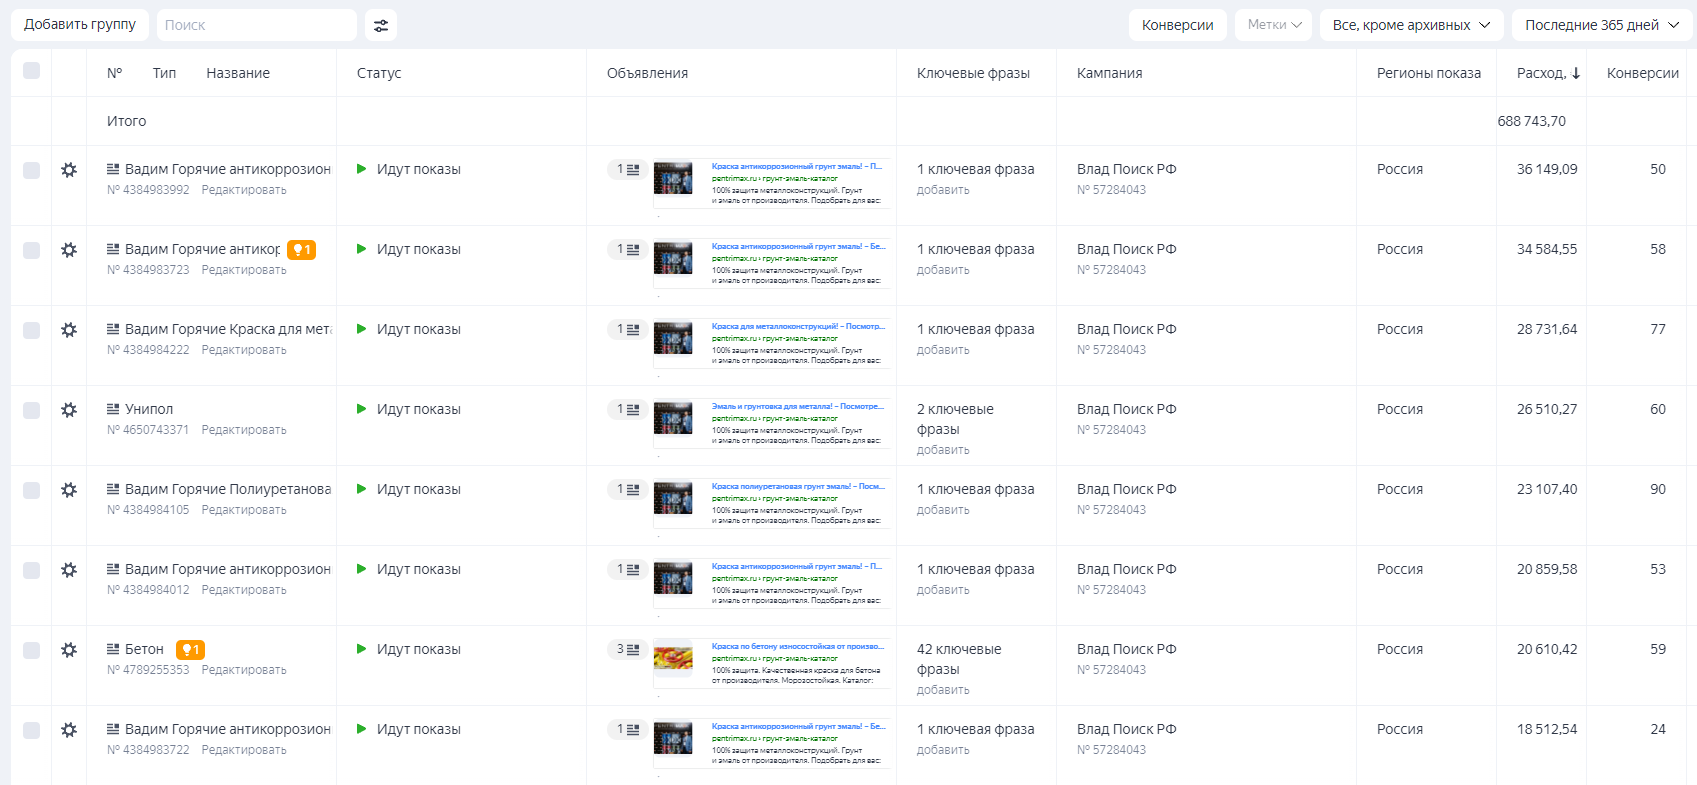Open gear settings for the Бетон group
Screen dimensions: 1697x785
click(69, 650)
